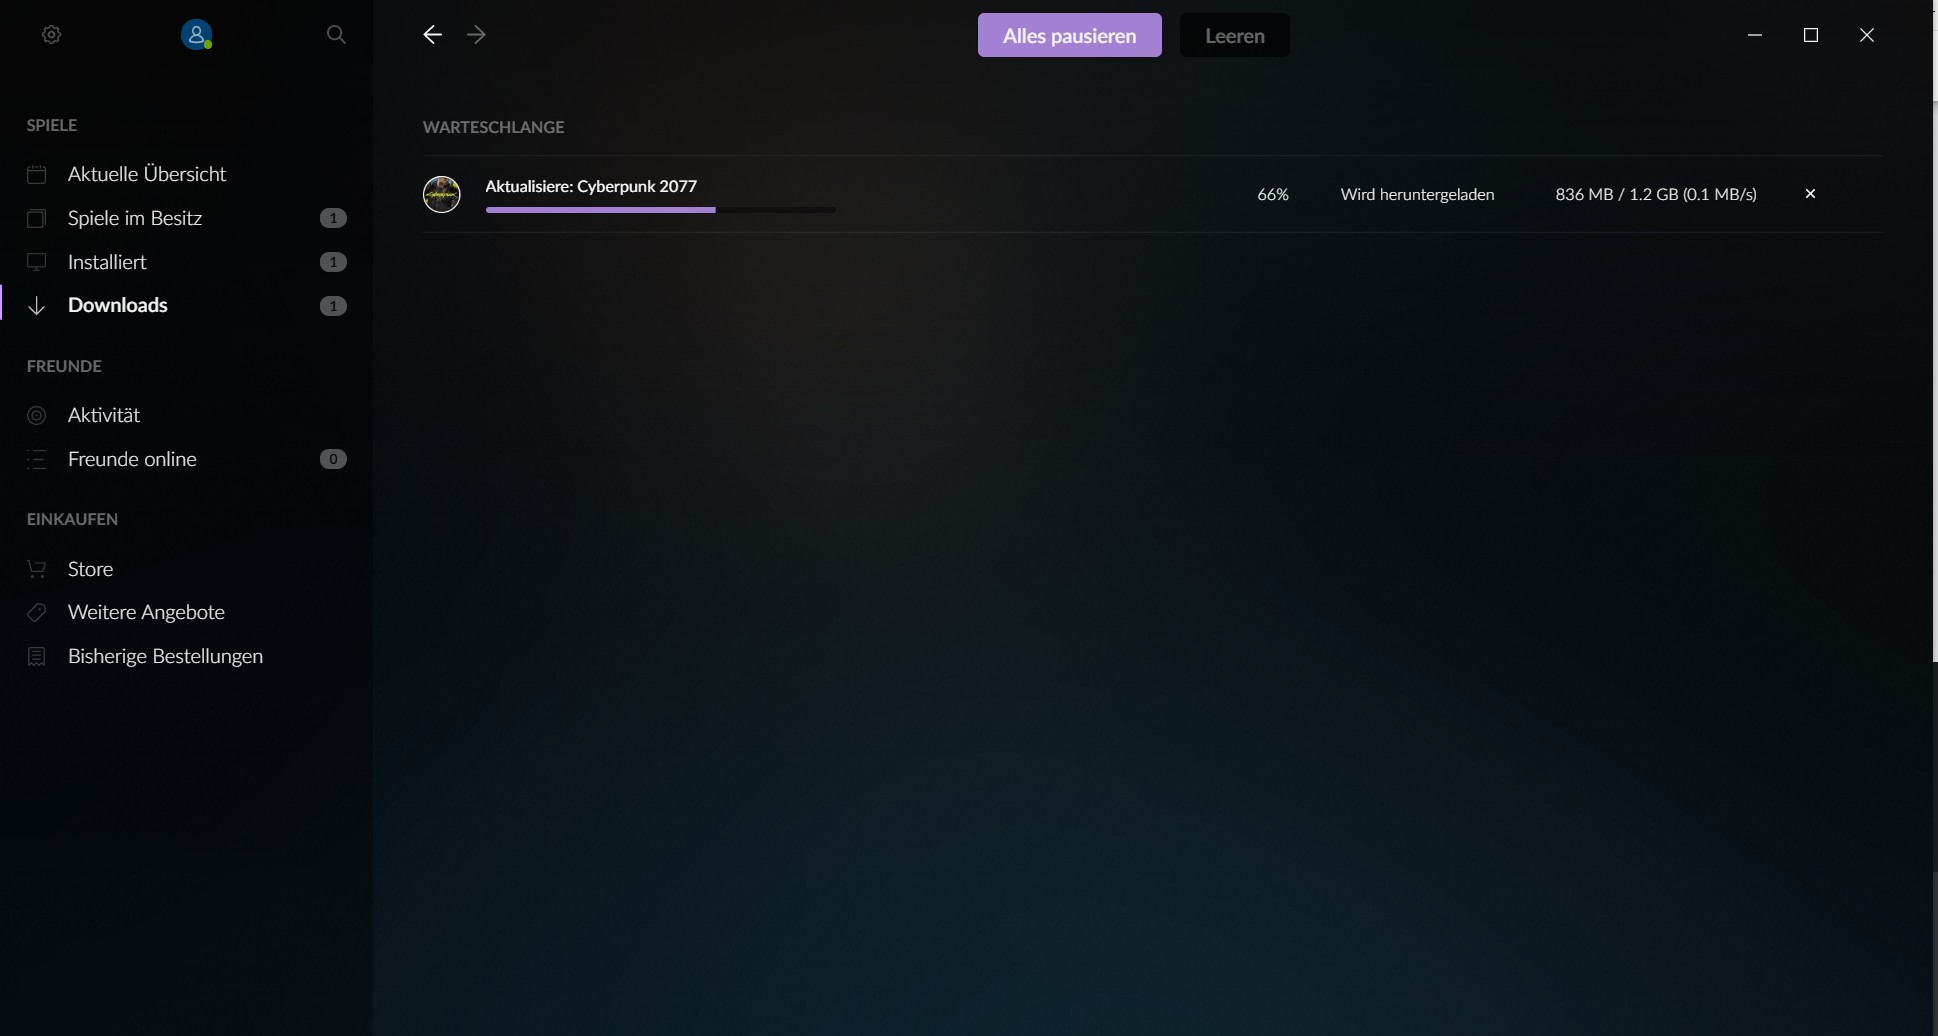Open the user profile avatar
The height and width of the screenshot is (1036, 1938).
pos(196,35)
